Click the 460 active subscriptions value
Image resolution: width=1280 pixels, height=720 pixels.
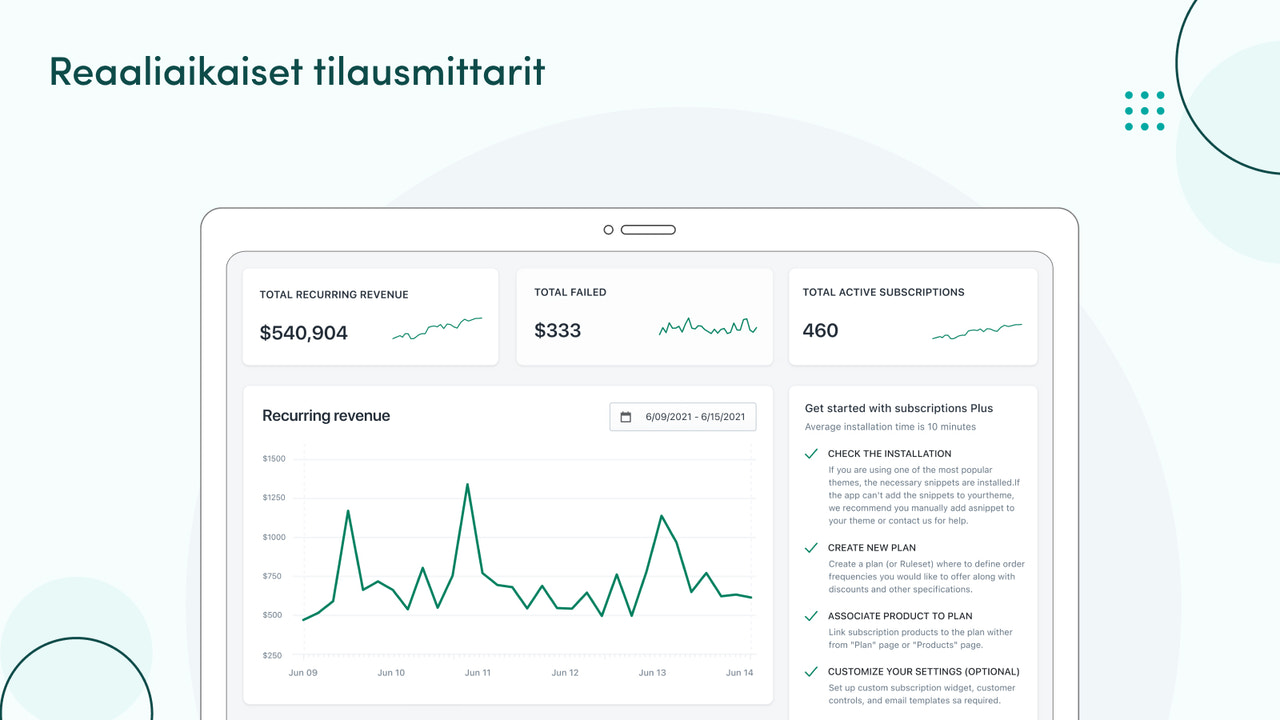[x=820, y=330]
